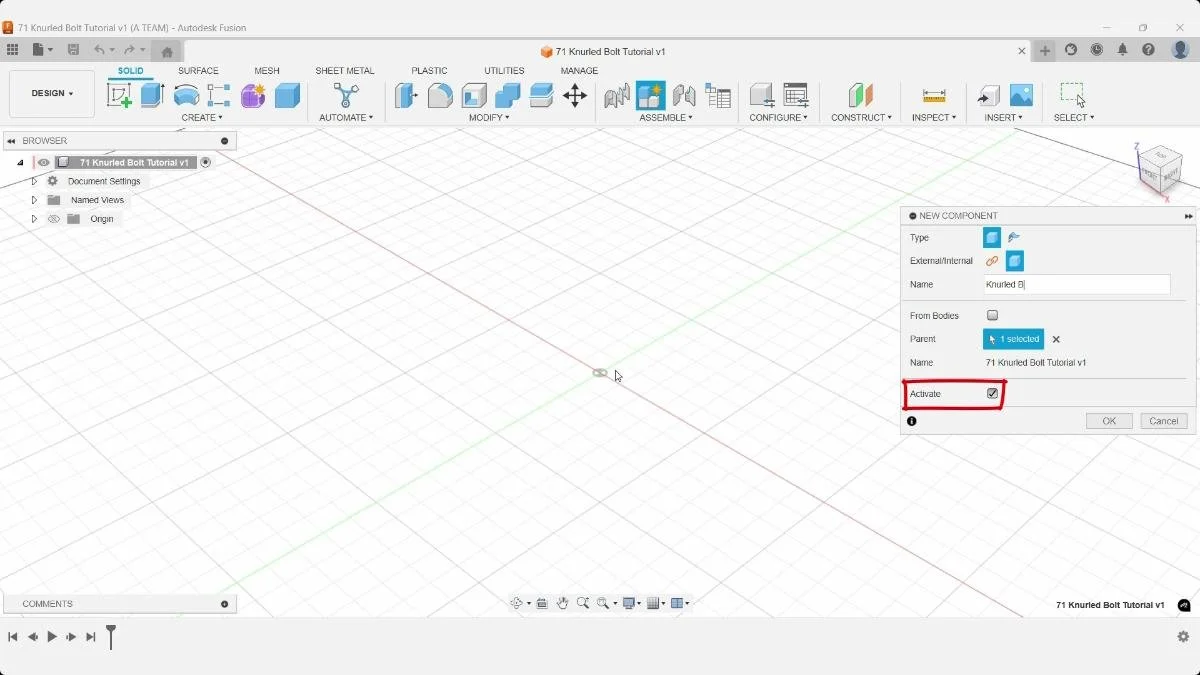Screen dimensions: 1200x675
Task: Click the Change Parameters table icon
Action: tap(796, 95)
